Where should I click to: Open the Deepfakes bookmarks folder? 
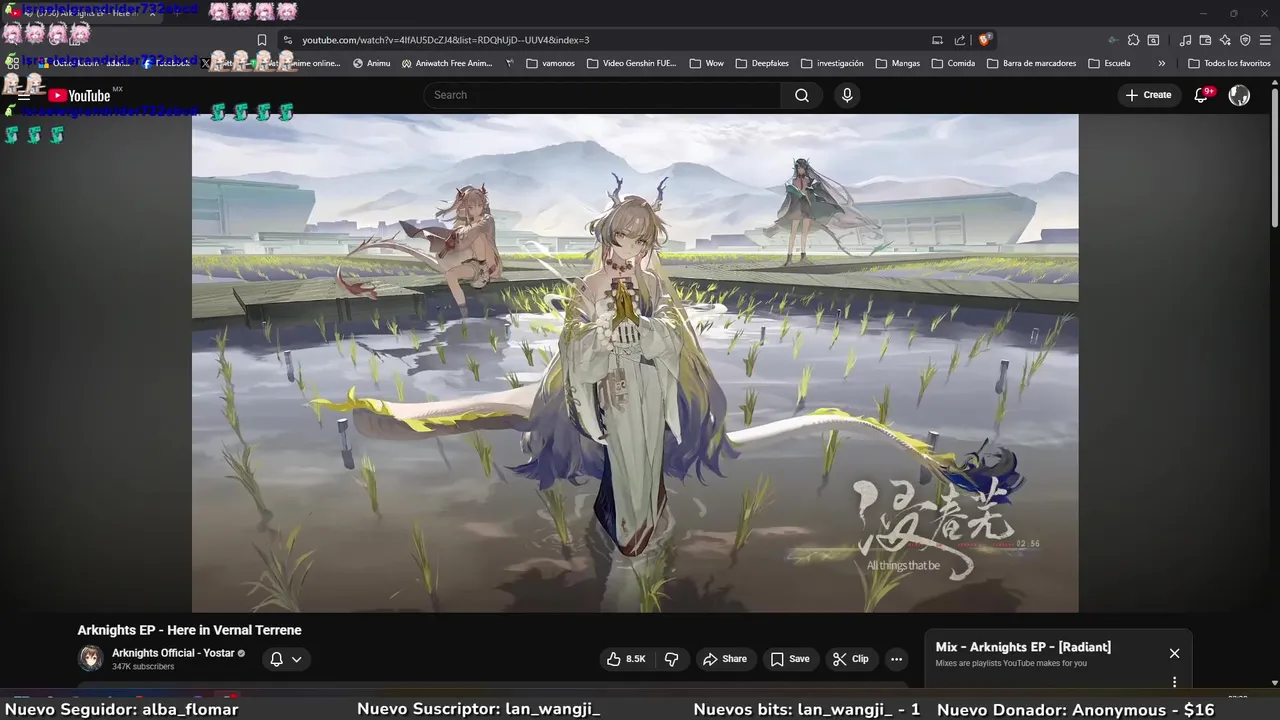762,63
